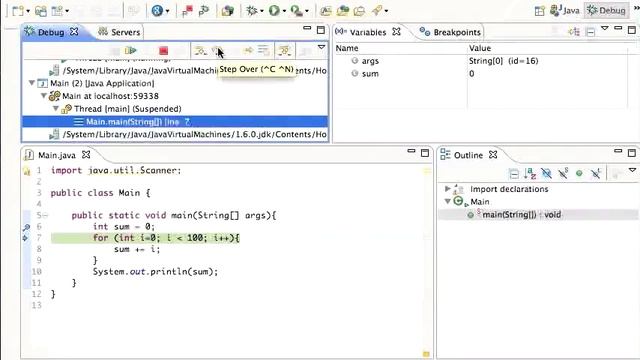Toggle Show Type Names in Variables view
This screenshot has height=360, width=640.
point(574,31)
